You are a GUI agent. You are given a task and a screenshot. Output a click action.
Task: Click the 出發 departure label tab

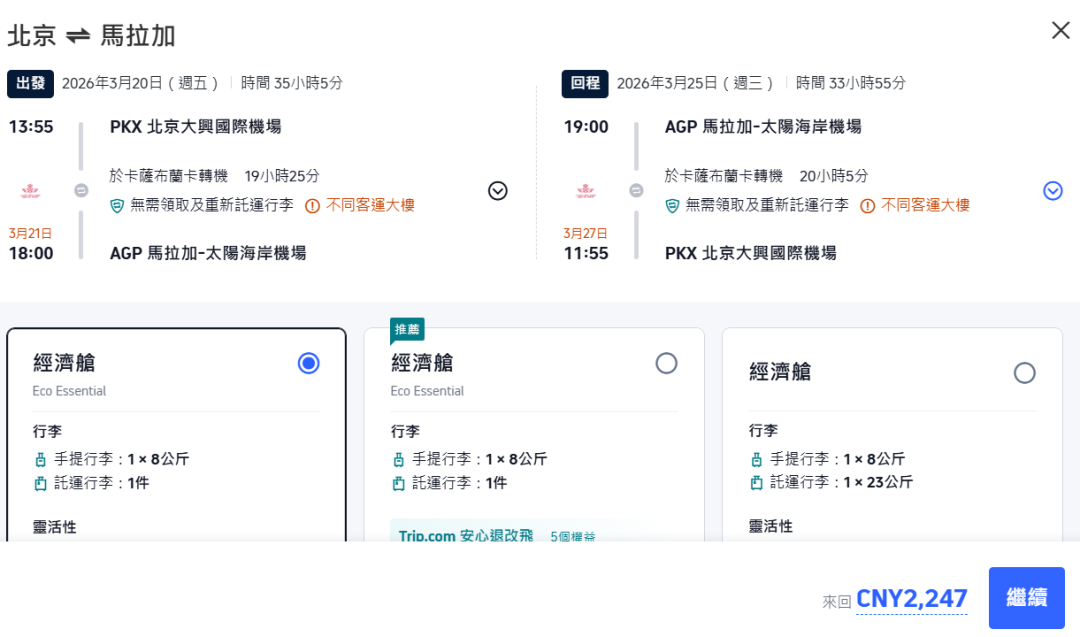(x=30, y=83)
